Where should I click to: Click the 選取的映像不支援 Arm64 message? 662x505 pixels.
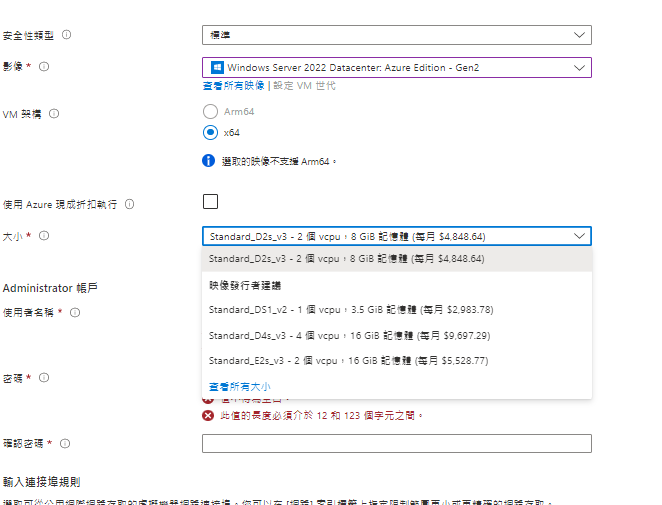[x=279, y=161]
